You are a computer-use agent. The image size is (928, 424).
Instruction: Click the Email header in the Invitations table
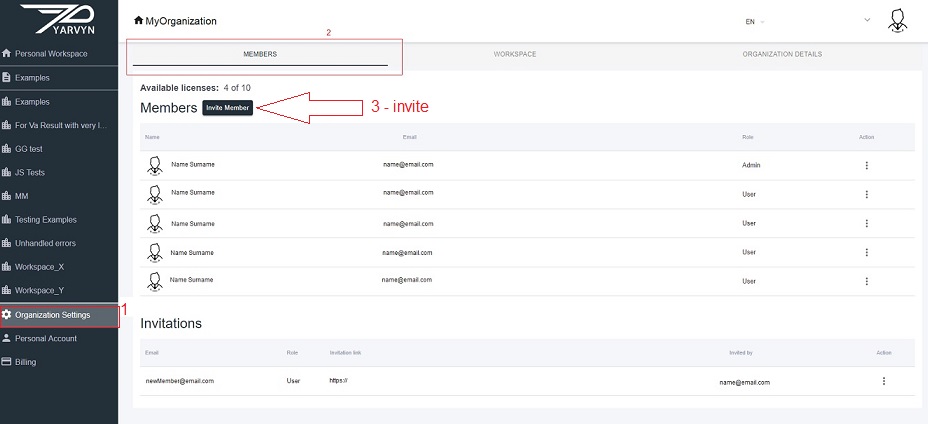(x=152, y=353)
